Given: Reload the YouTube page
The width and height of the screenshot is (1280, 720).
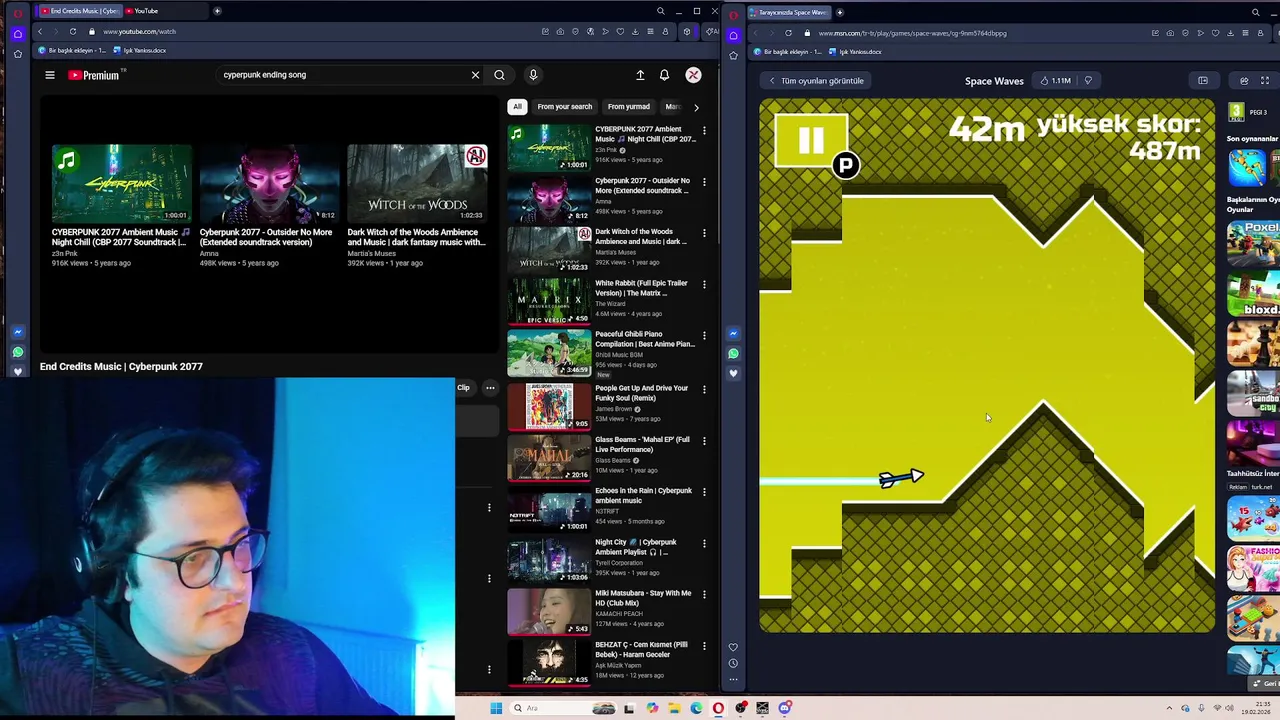Looking at the screenshot, I should click(72, 32).
